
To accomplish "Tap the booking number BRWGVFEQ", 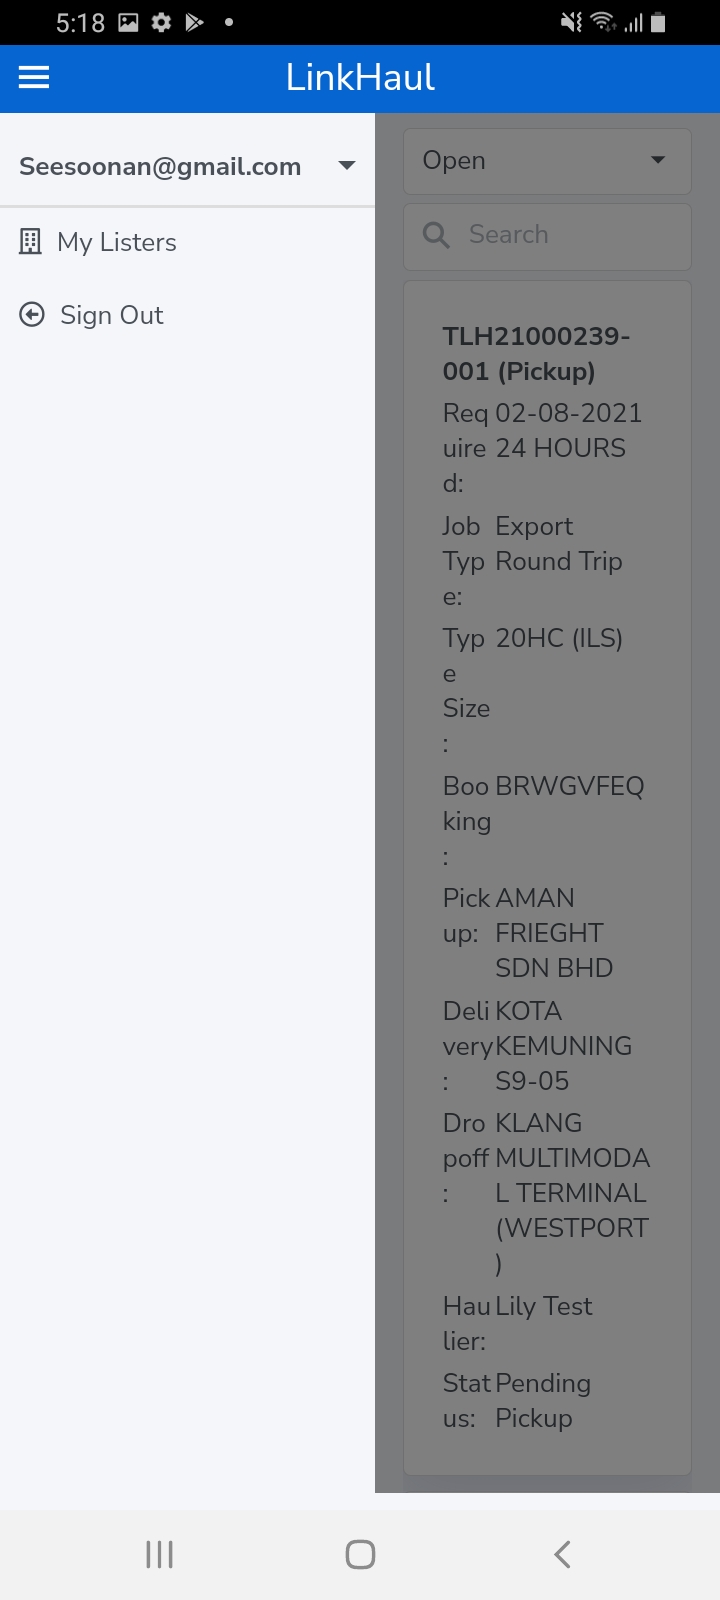I will coord(570,786).
